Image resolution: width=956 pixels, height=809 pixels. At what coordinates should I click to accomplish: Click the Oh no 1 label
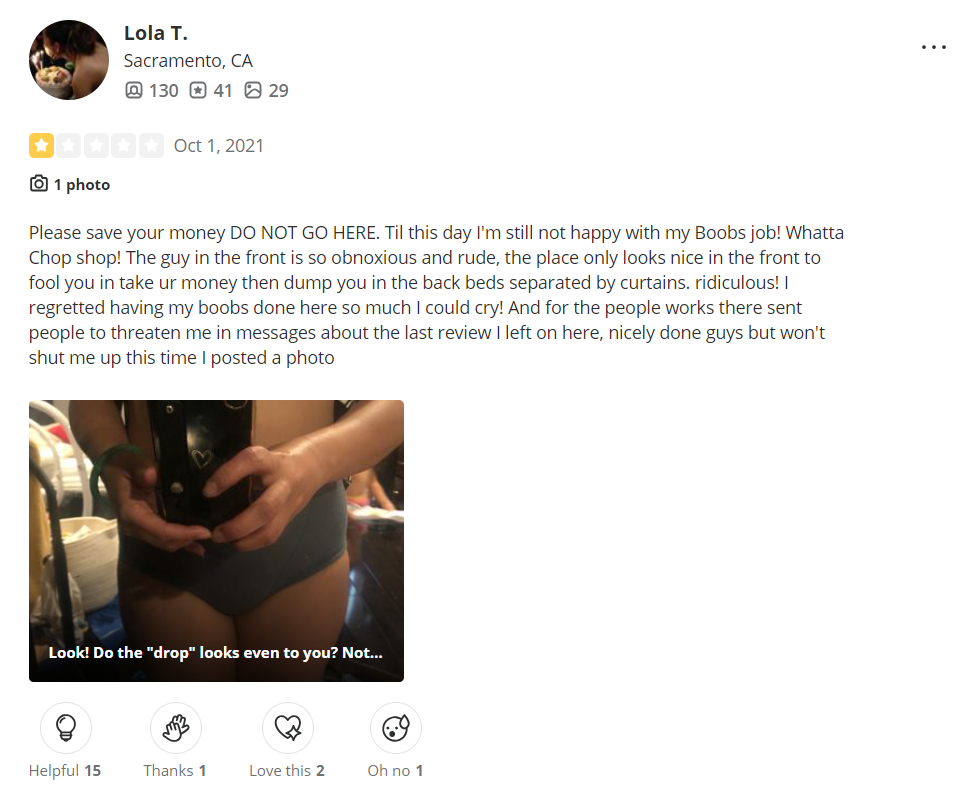coord(395,771)
